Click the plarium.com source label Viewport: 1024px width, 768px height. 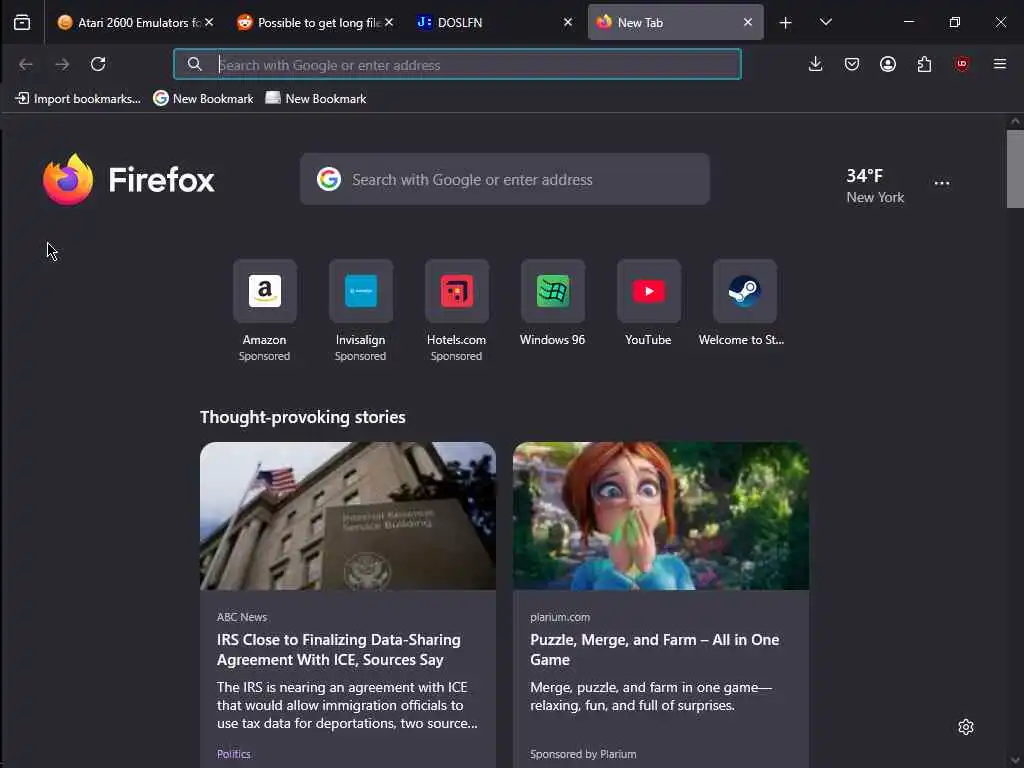(x=560, y=617)
